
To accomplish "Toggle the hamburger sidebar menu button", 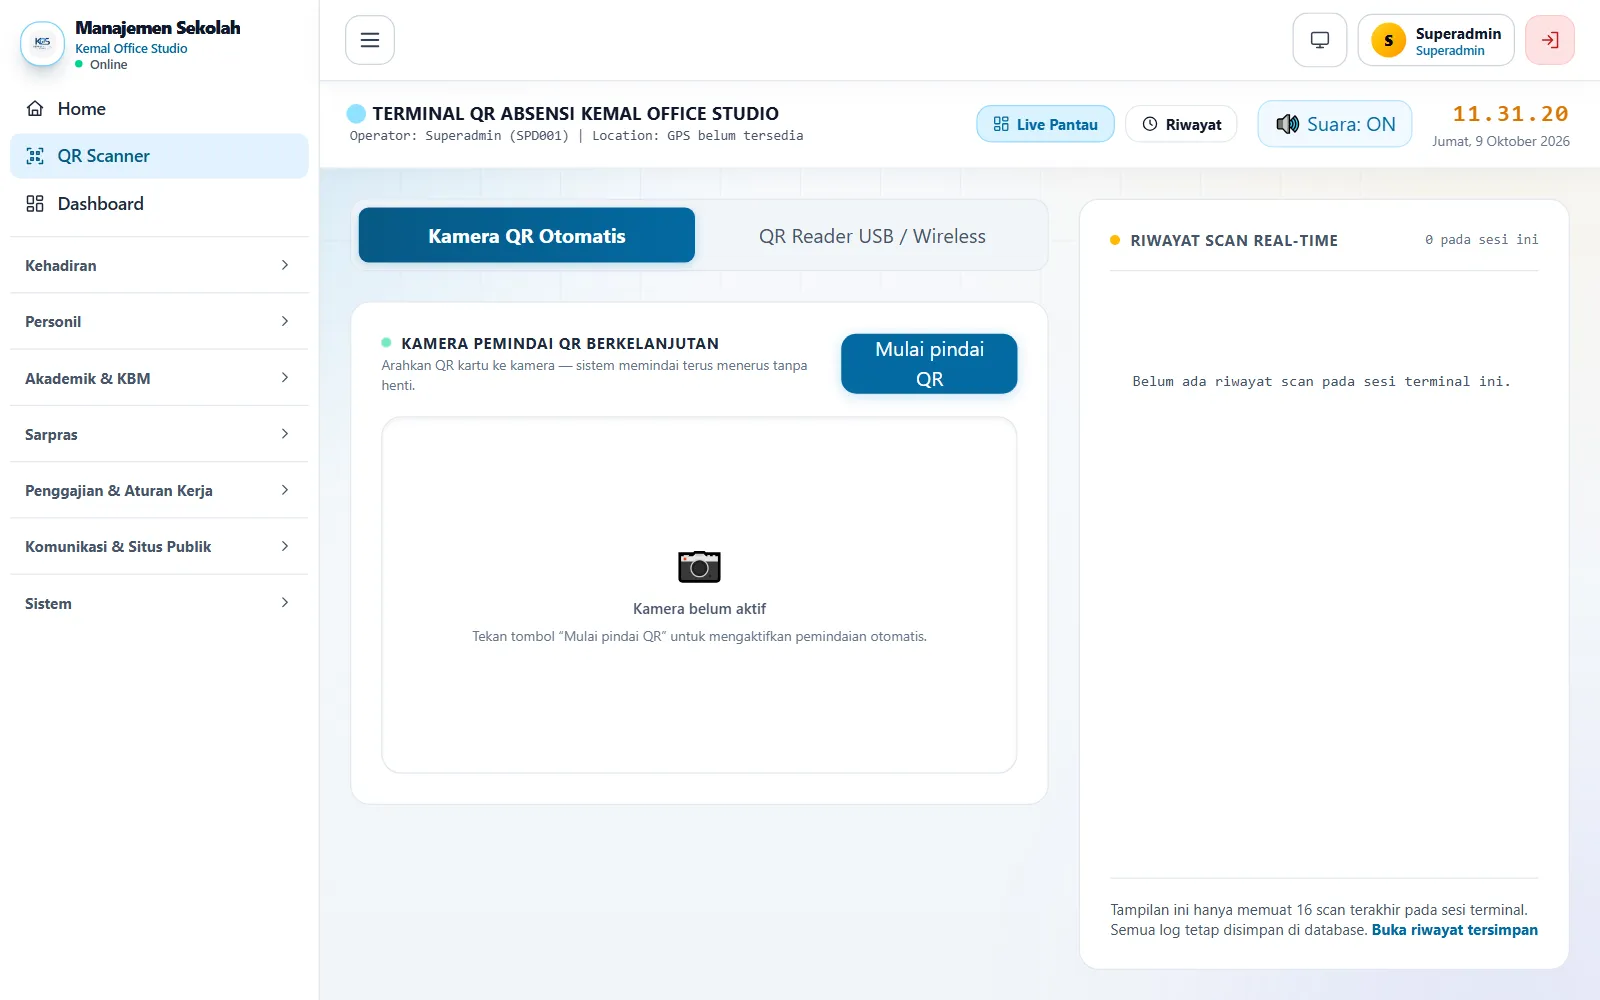I will (370, 40).
